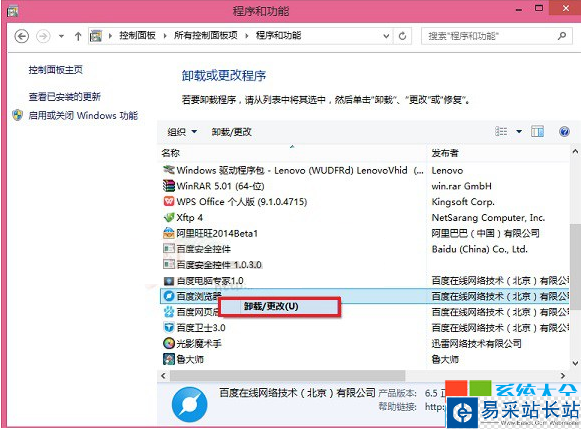The height and width of the screenshot is (429, 581).
Task: Sort list by 发布者 column header
Action: click(x=445, y=153)
